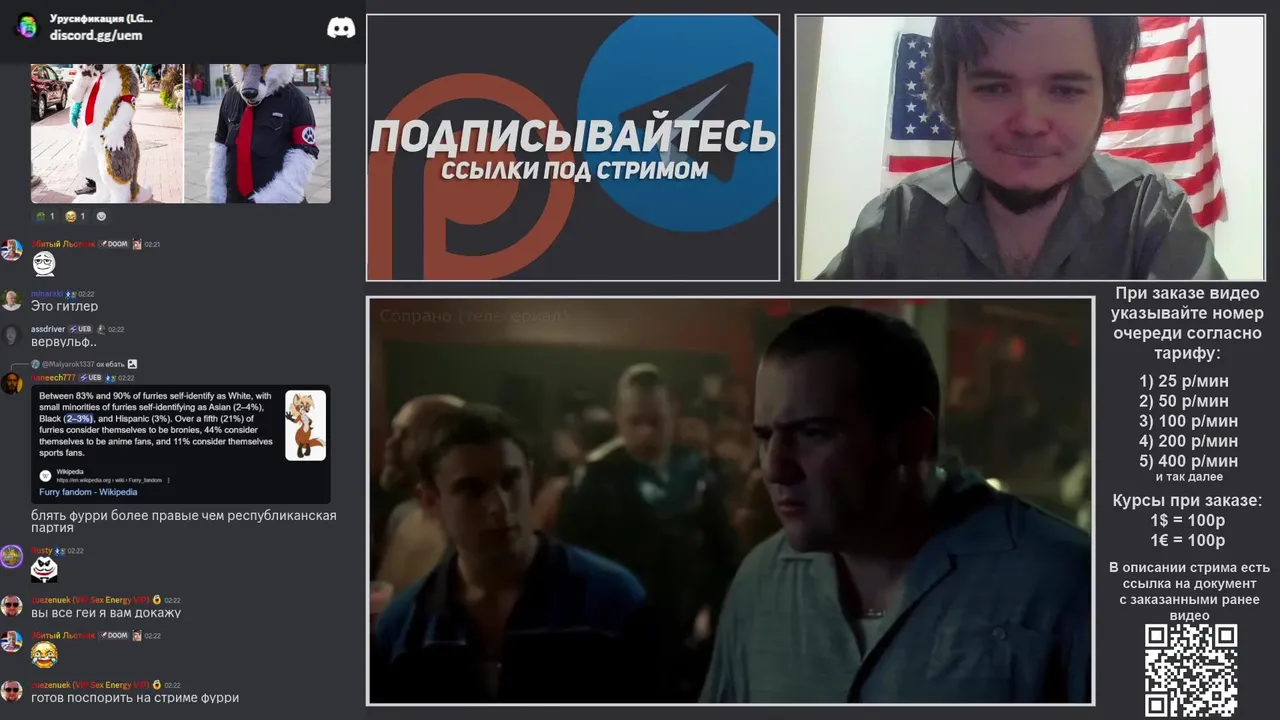Select the exchange rate '1€ = 100р'

pos(1188,541)
